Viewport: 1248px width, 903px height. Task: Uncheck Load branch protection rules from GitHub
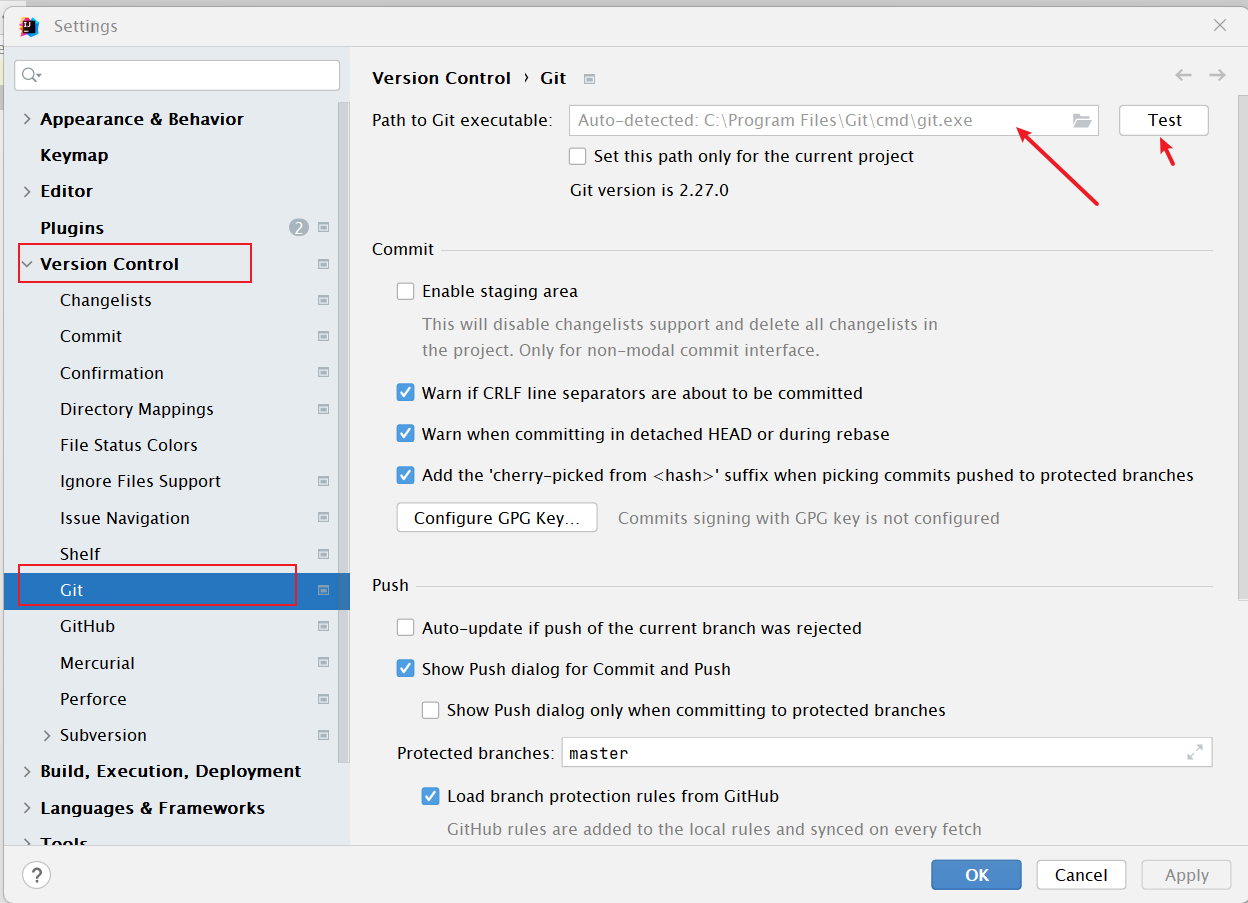[x=430, y=796]
